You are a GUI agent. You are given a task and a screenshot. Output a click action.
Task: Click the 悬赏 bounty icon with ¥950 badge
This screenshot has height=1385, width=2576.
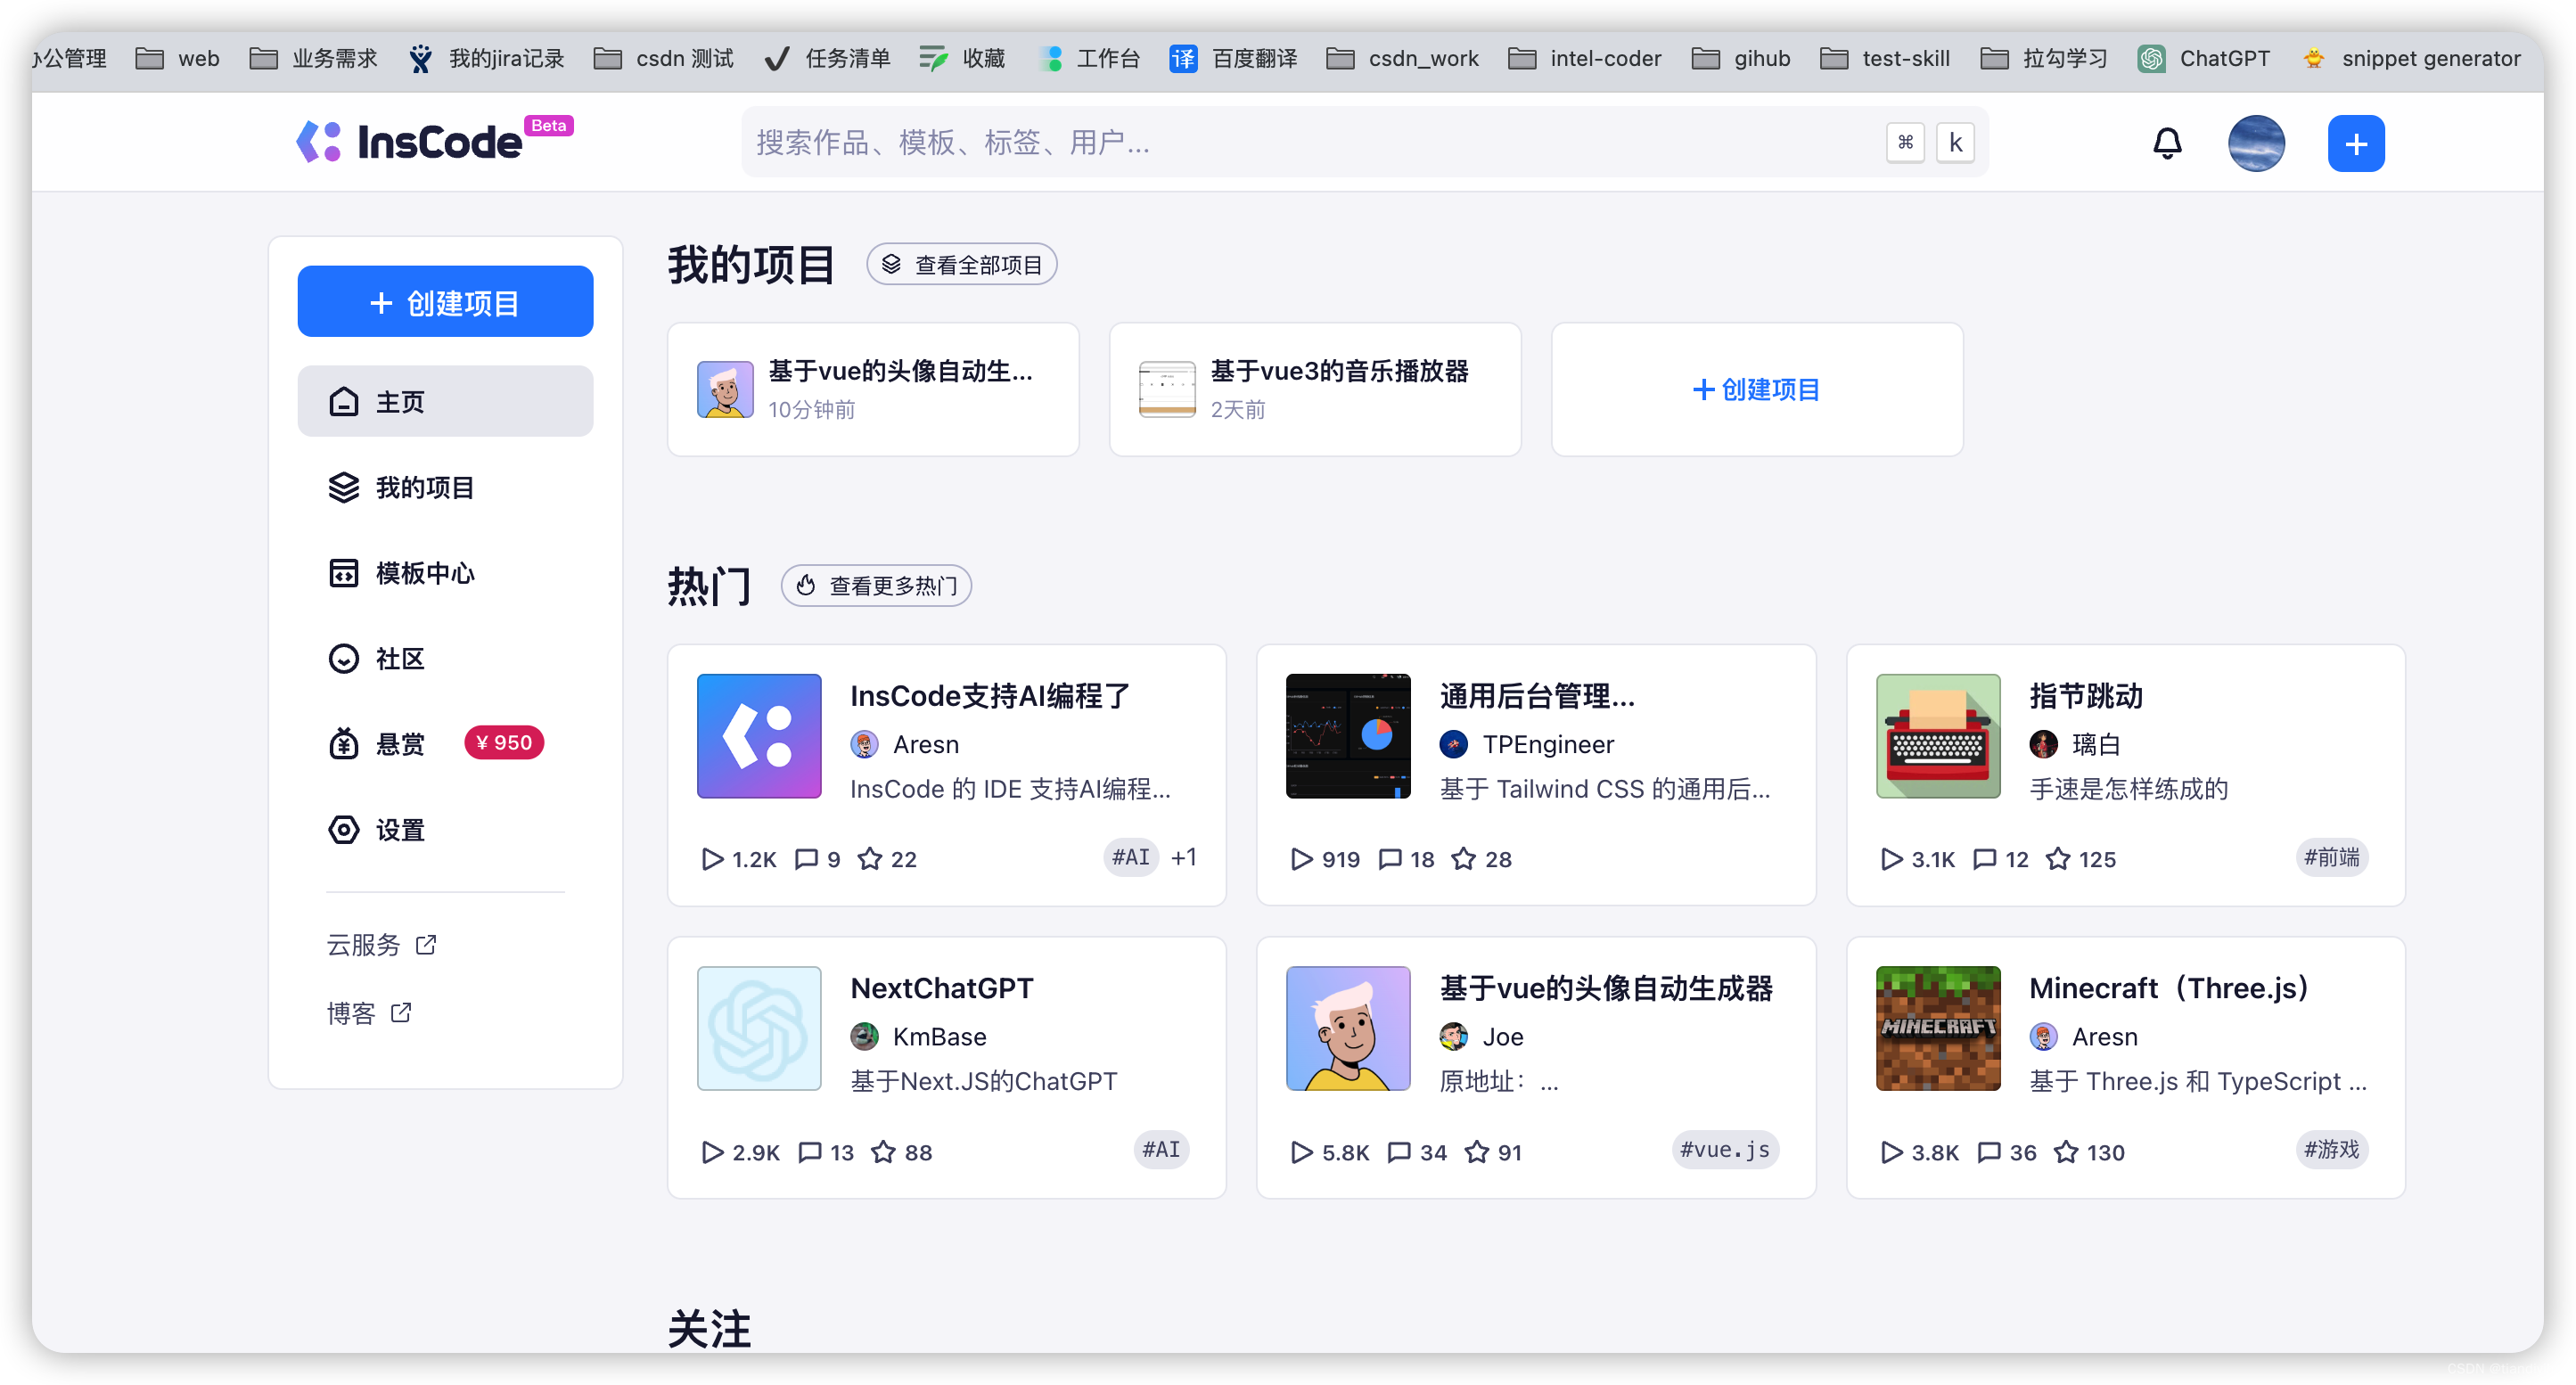click(x=343, y=743)
